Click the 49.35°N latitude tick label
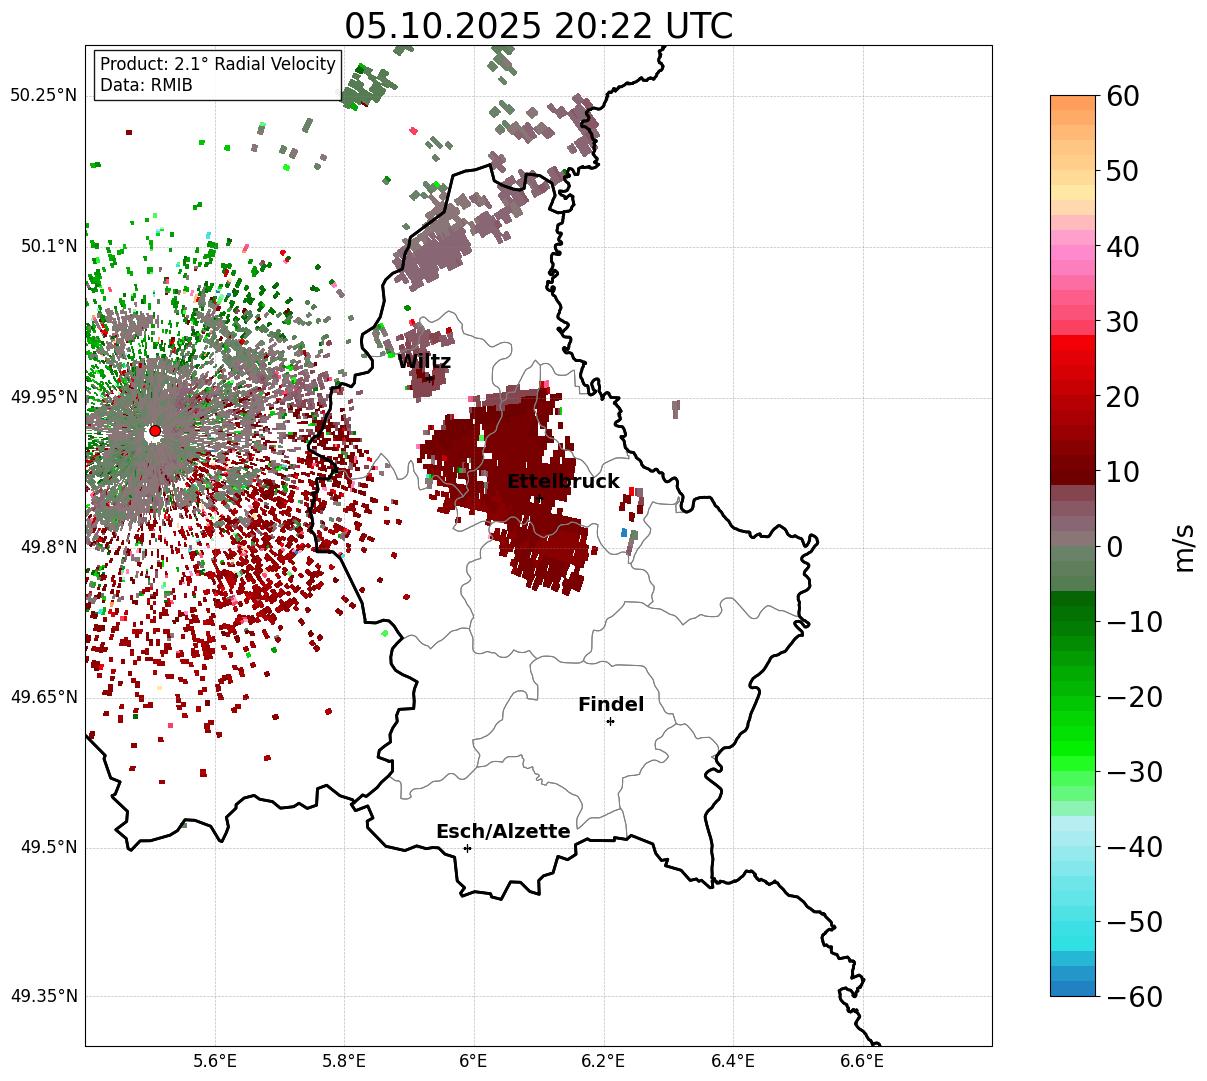Image resolution: width=1207 pixels, height=1081 pixels. point(43,996)
